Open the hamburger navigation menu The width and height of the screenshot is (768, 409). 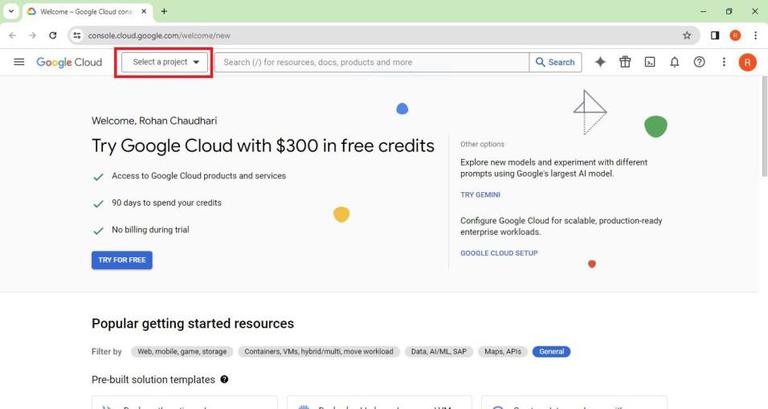click(19, 62)
